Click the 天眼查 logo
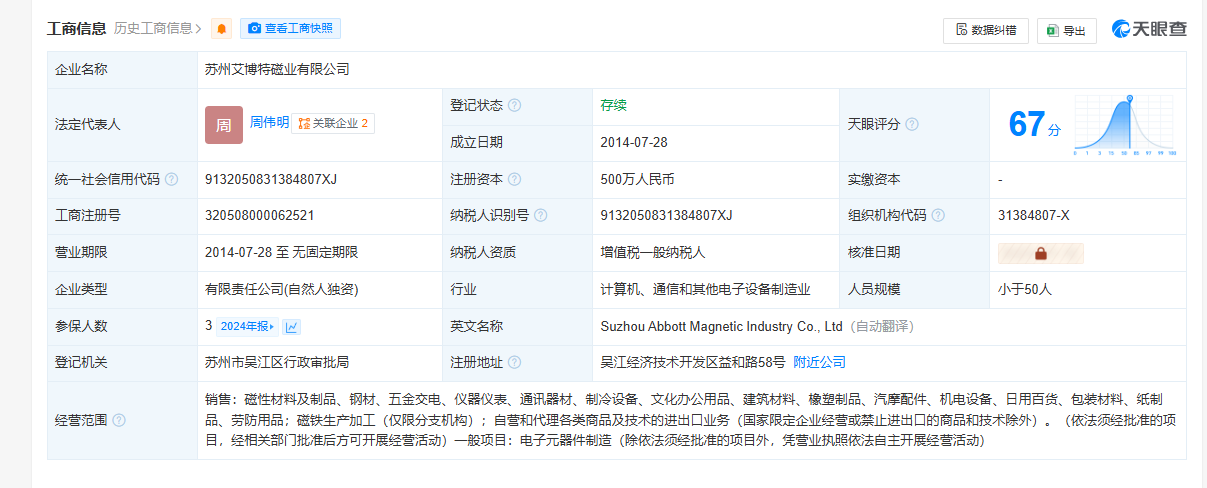Screen dimensions: 1207x488 coord(1148,29)
